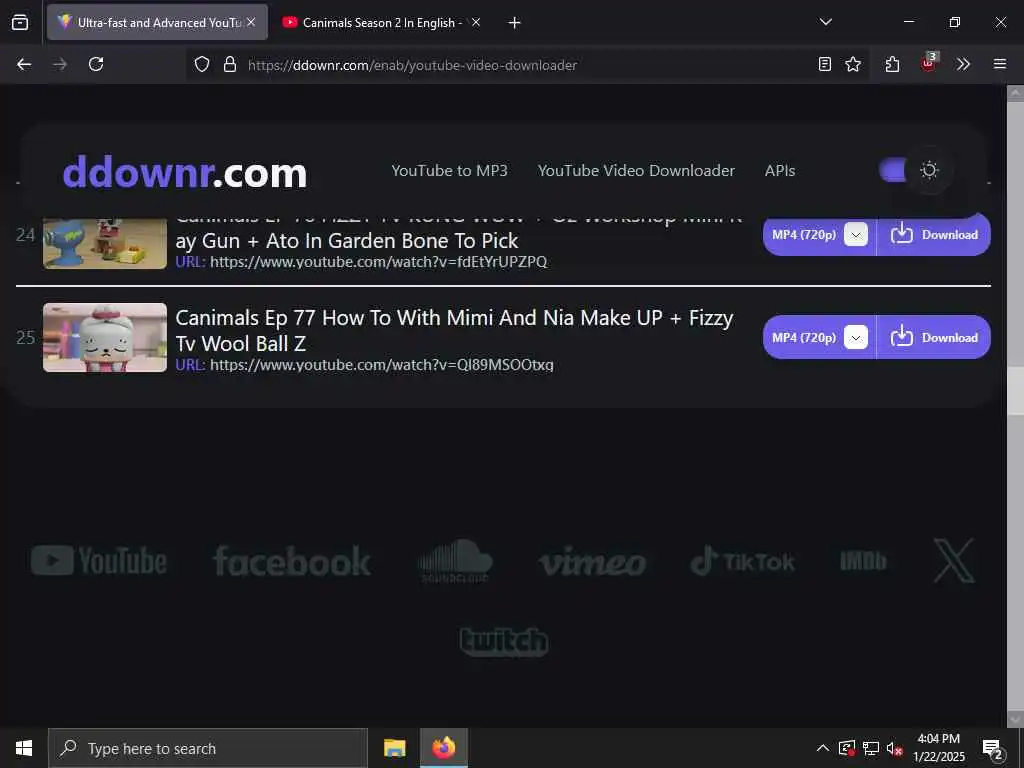Click thumbnail of row 24 video
The width and height of the screenshot is (1024, 768).
(x=105, y=243)
